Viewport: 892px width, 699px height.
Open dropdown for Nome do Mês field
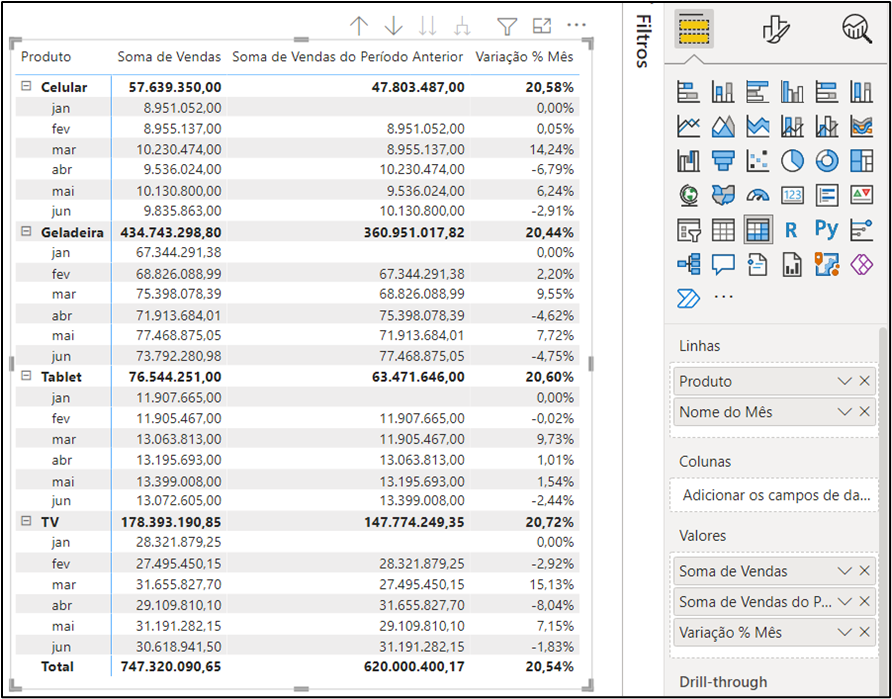(x=845, y=411)
